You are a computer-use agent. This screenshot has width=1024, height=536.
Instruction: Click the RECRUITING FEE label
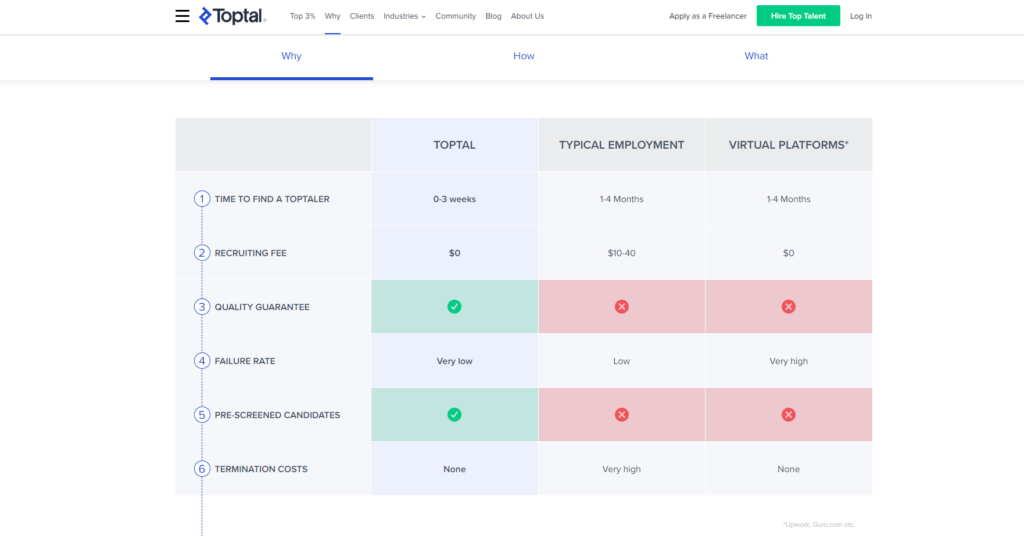pos(250,253)
